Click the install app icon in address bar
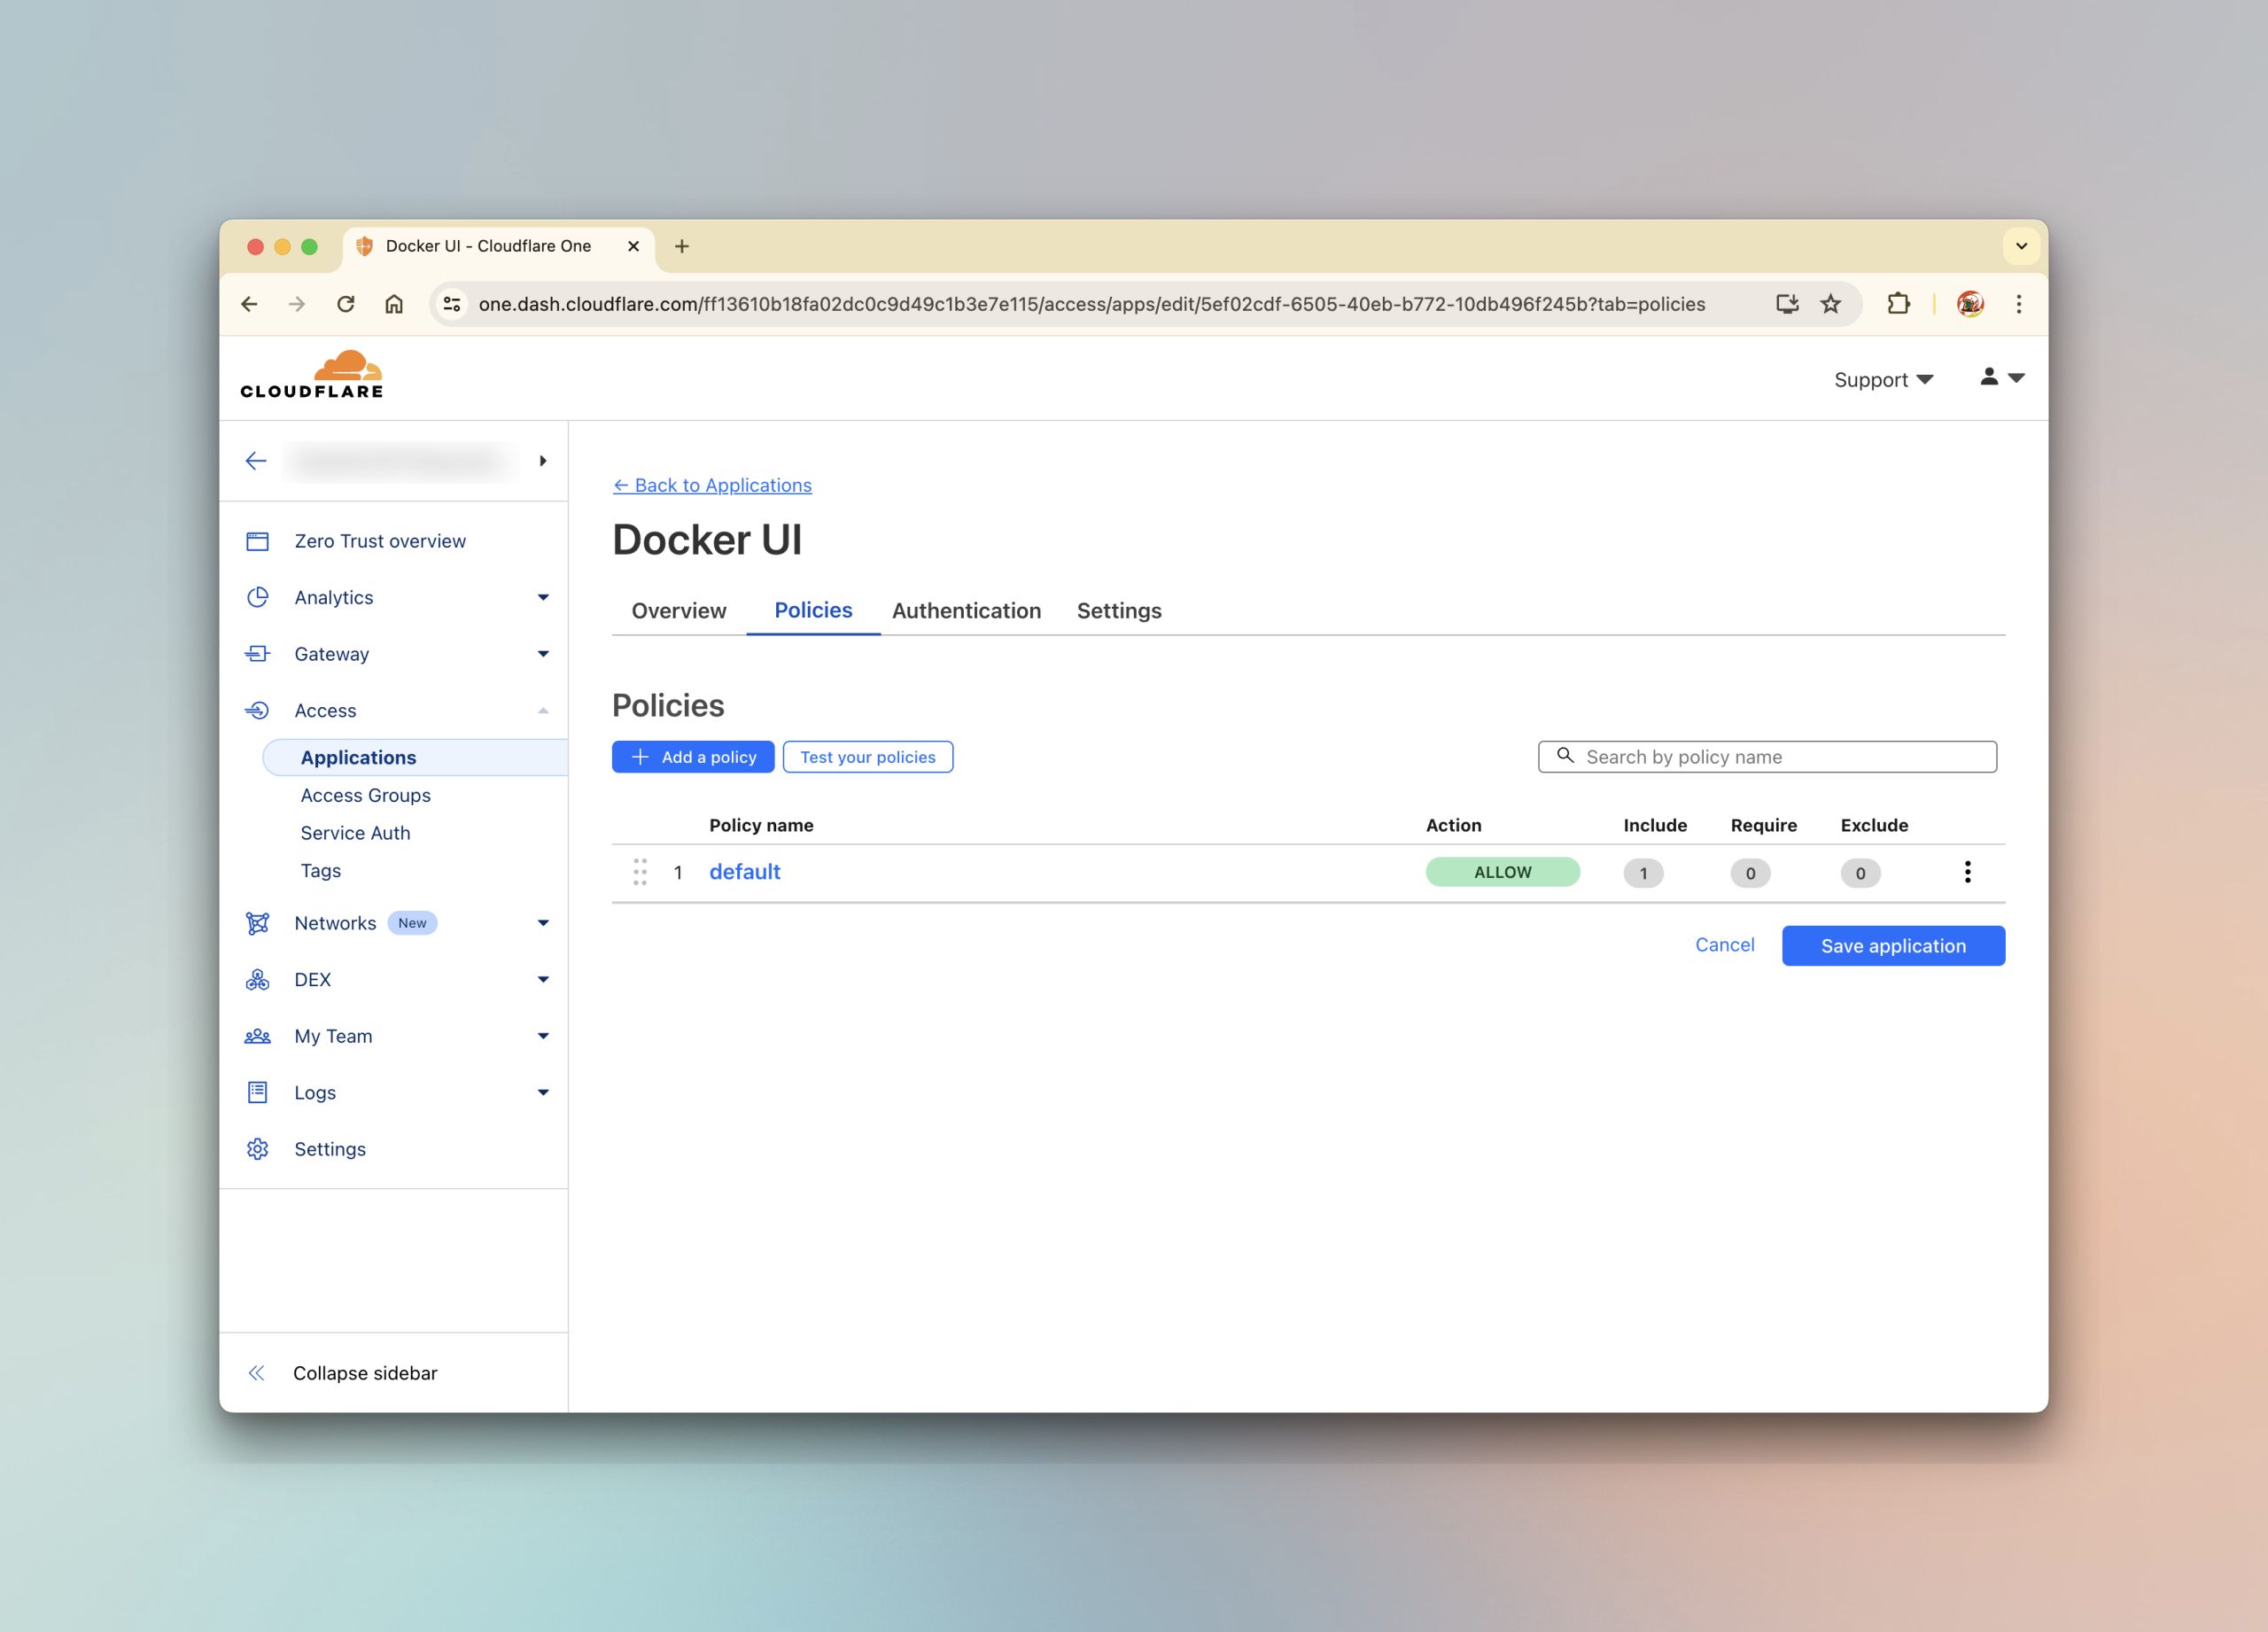This screenshot has height=1632, width=2268. 1787,304
